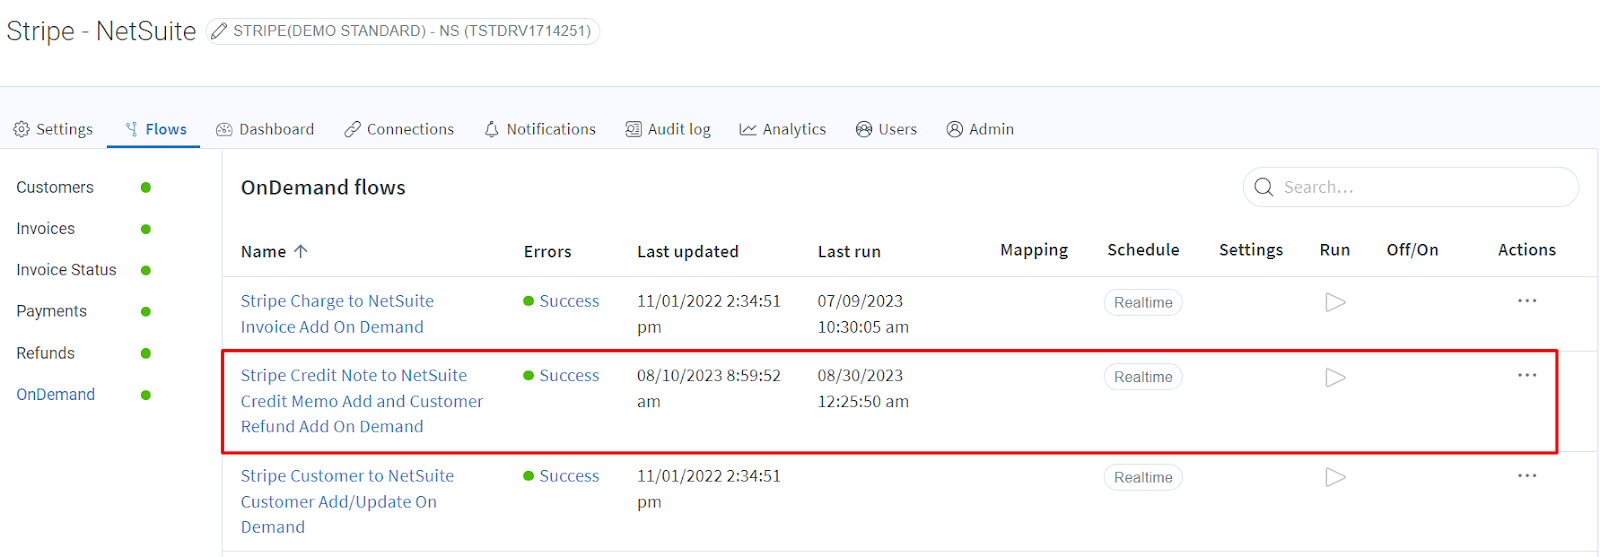
Task: Click green status dot next to Customers
Action: pyautogui.click(x=146, y=187)
